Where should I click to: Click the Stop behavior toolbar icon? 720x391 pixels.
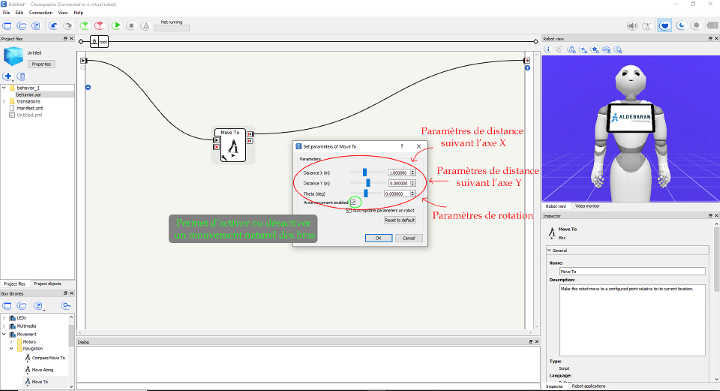[x=131, y=26]
